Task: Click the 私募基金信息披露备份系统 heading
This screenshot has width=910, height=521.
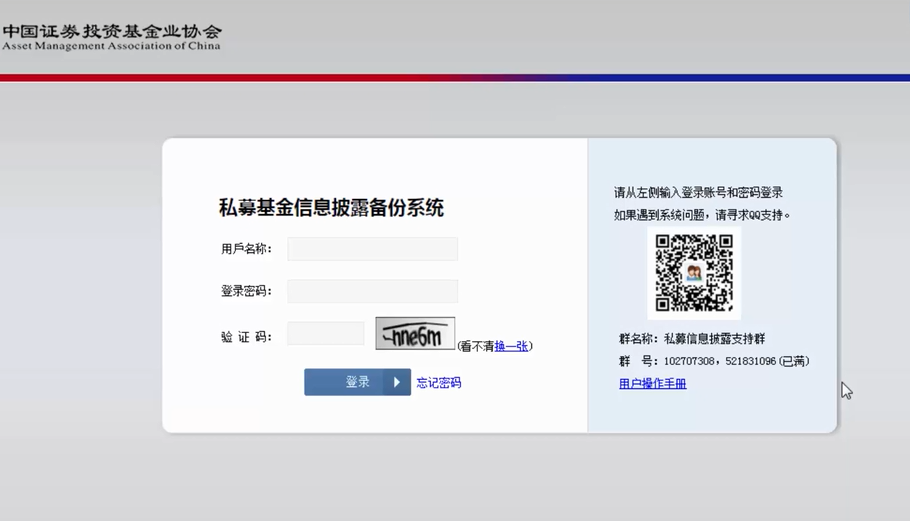Action: [331, 208]
